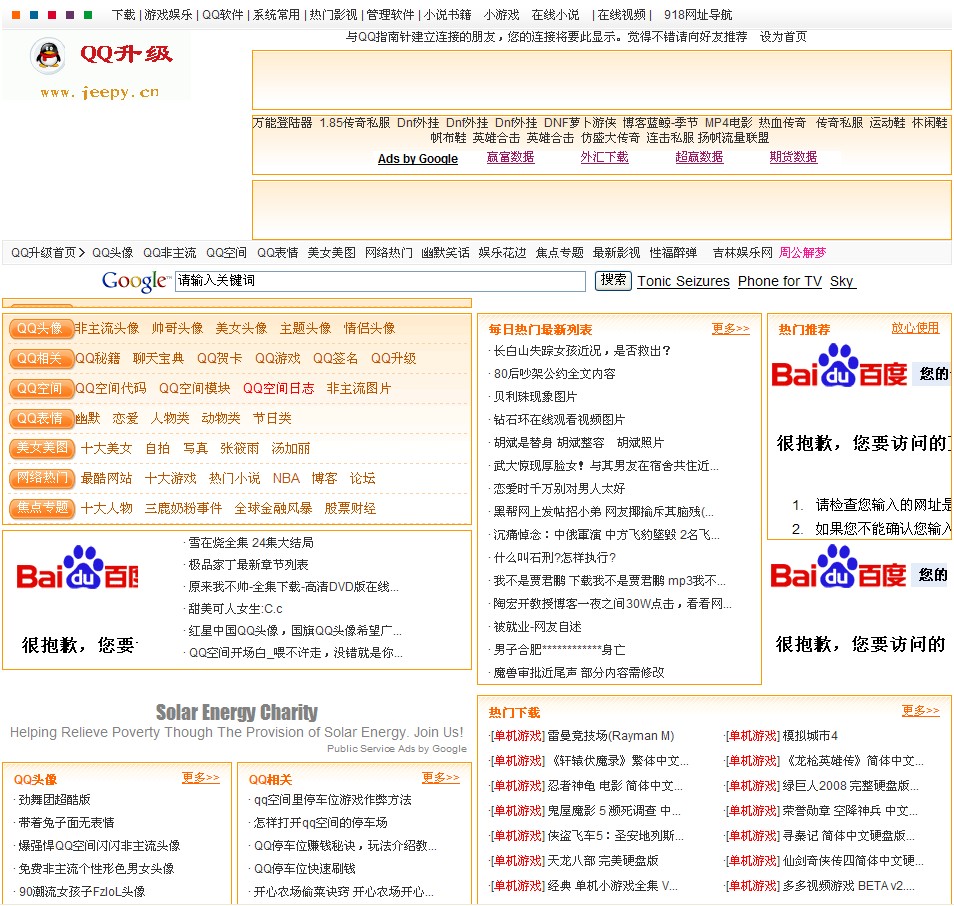Image resolution: width=954 pixels, height=906 pixels.
Task: Click the orange QQ头像 category badge
Action: pos(41,328)
